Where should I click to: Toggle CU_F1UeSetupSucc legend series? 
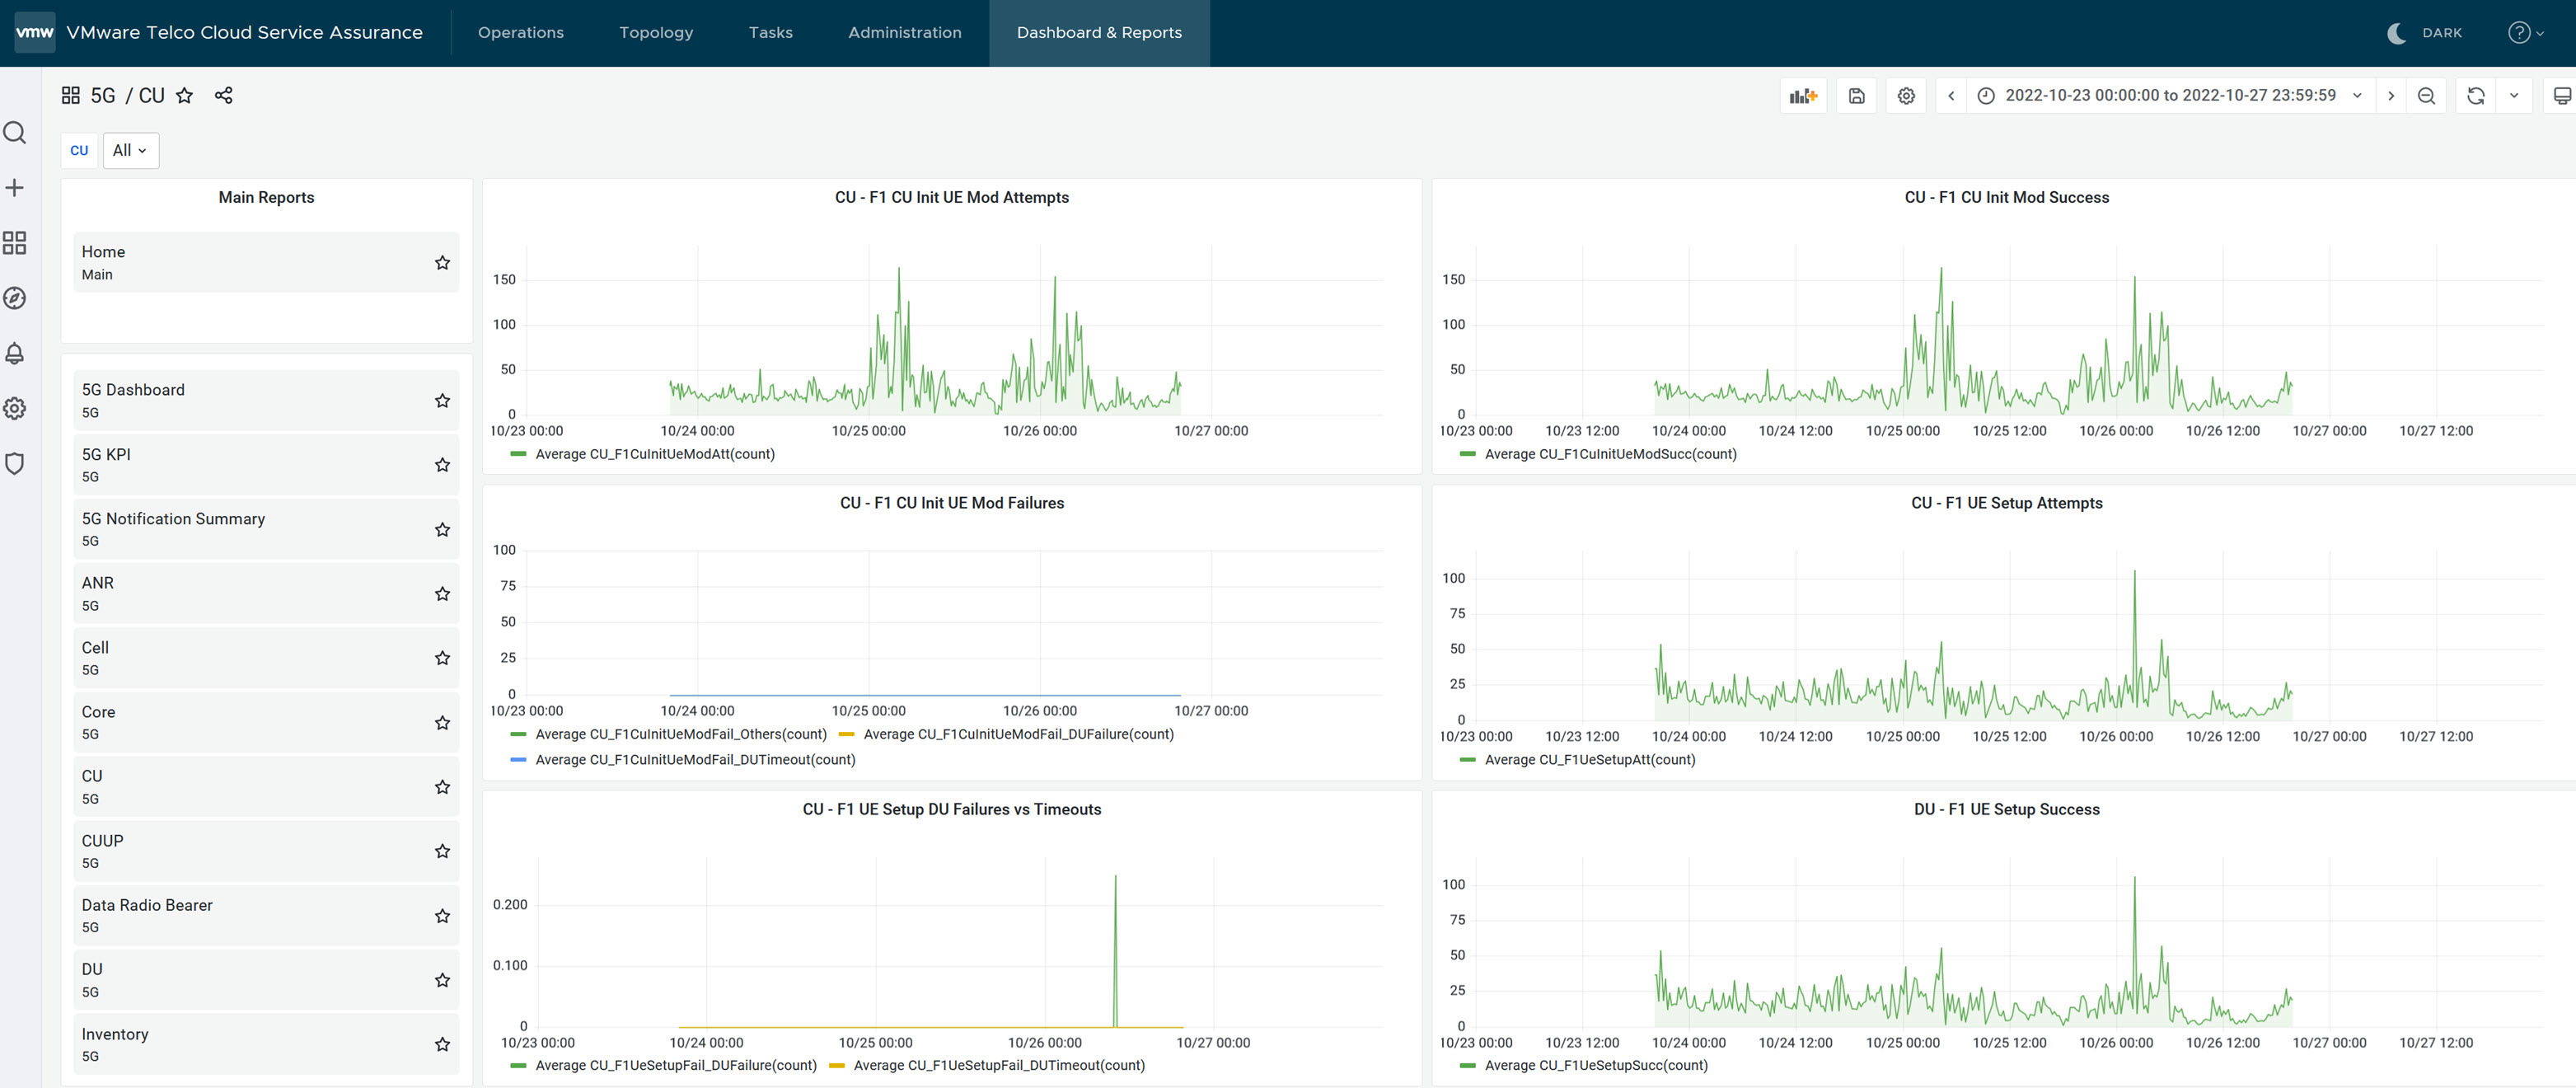pyautogui.click(x=1596, y=1065)
